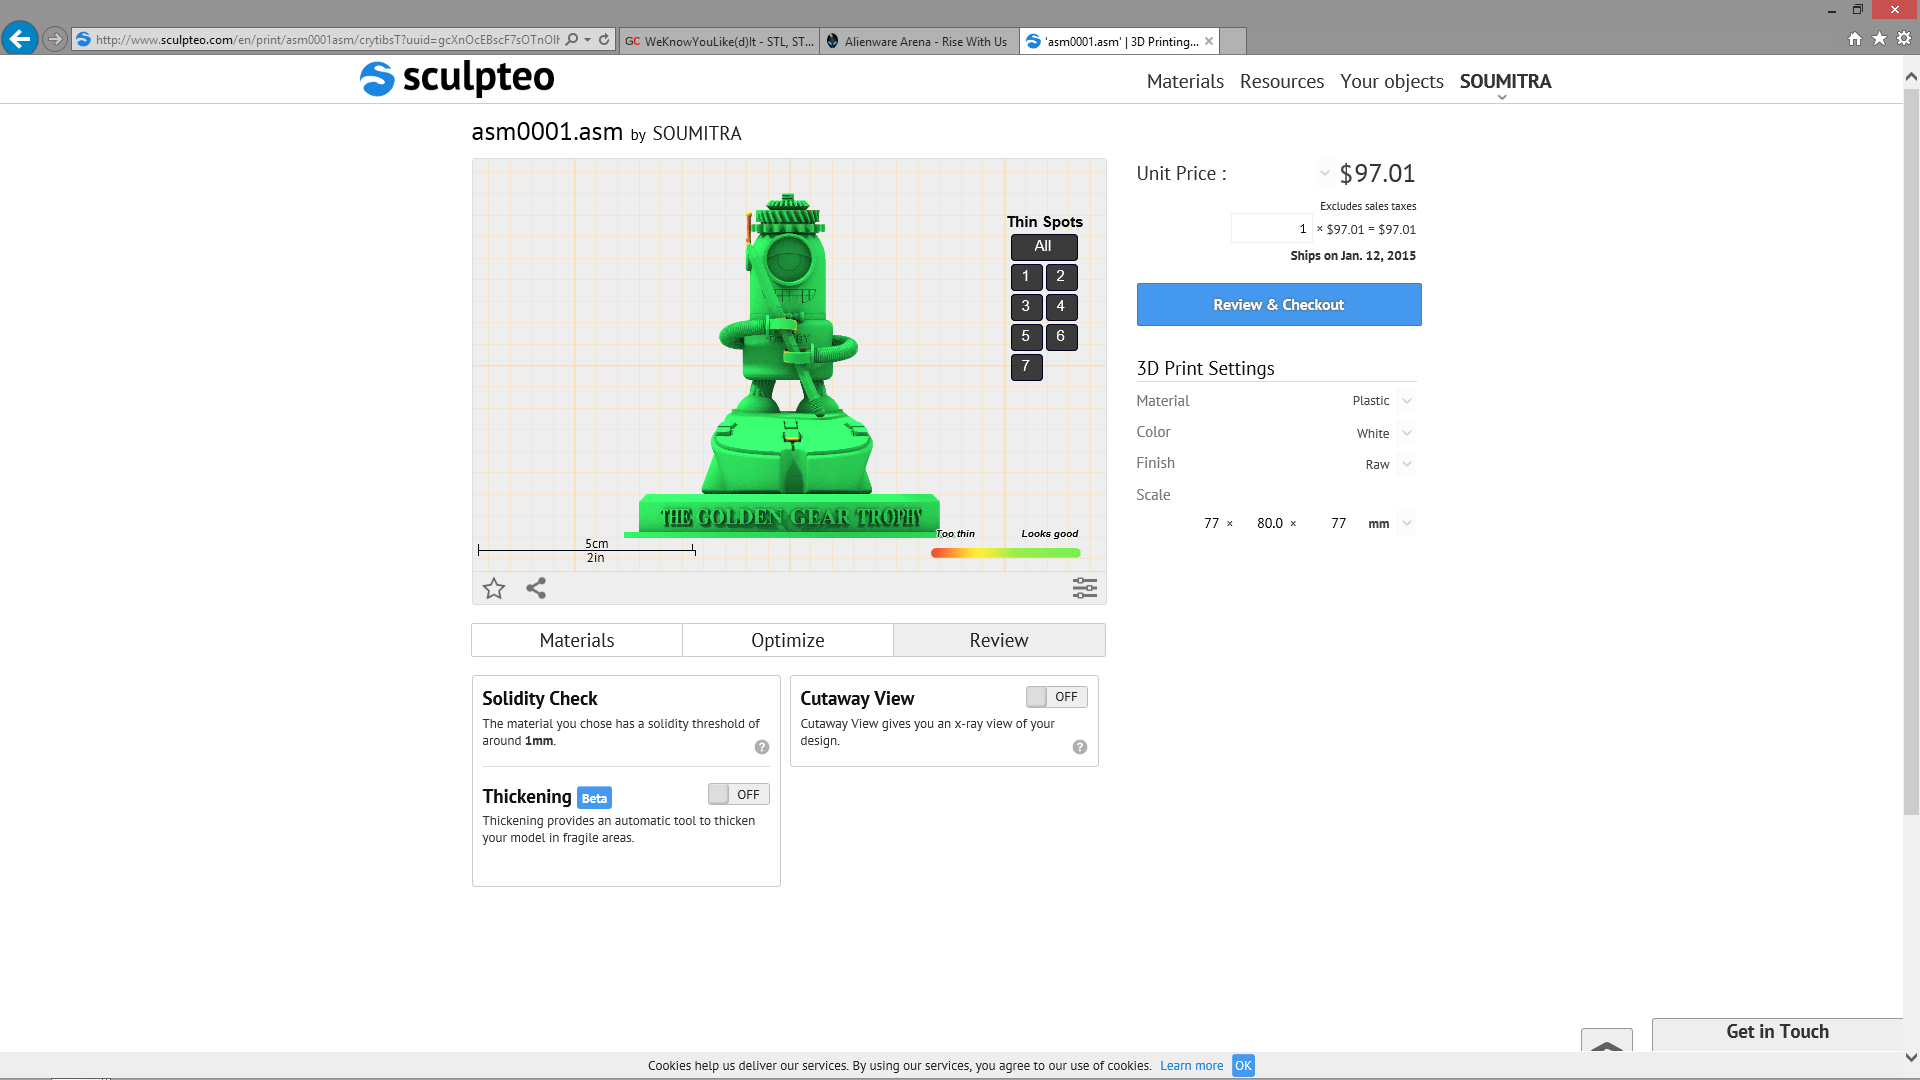Toggle the Thickening switch on
1920x1080 pixels.
coord(739,794)
